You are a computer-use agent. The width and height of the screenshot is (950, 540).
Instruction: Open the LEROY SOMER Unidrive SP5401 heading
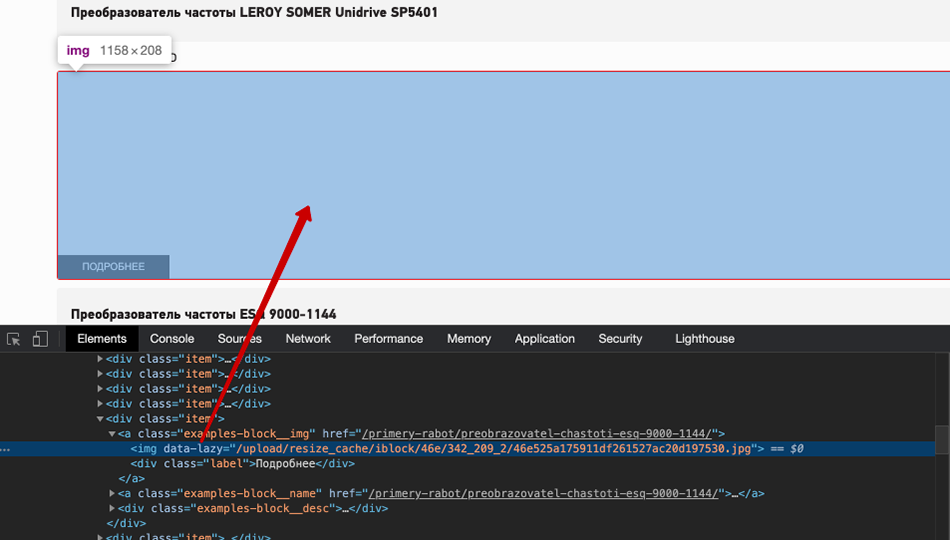point(254,12)
